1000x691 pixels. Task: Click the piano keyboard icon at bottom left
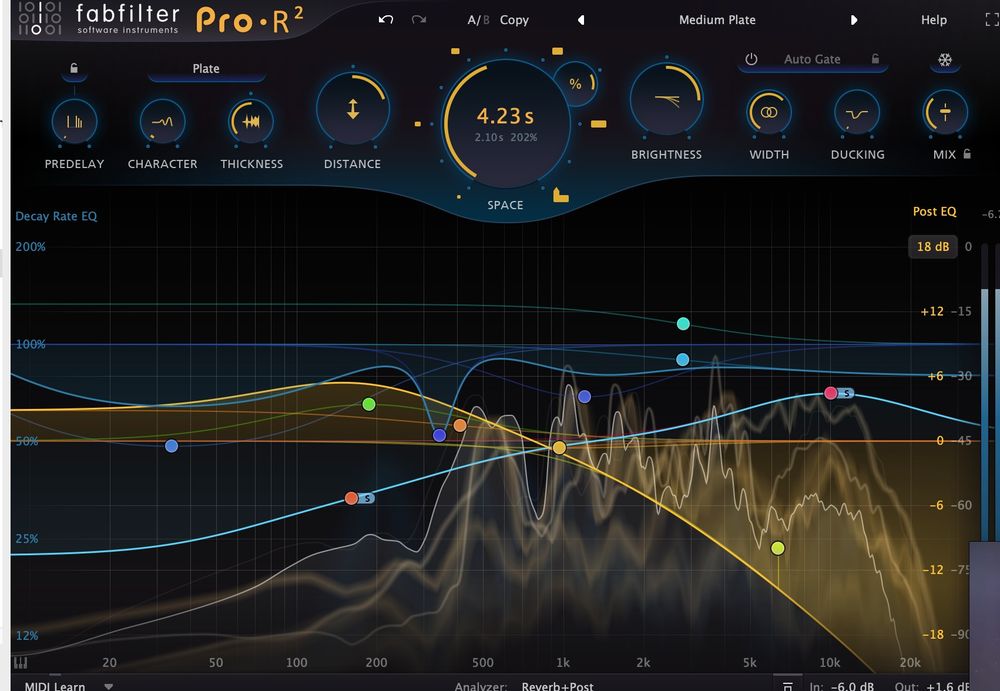tap(20, 663)
